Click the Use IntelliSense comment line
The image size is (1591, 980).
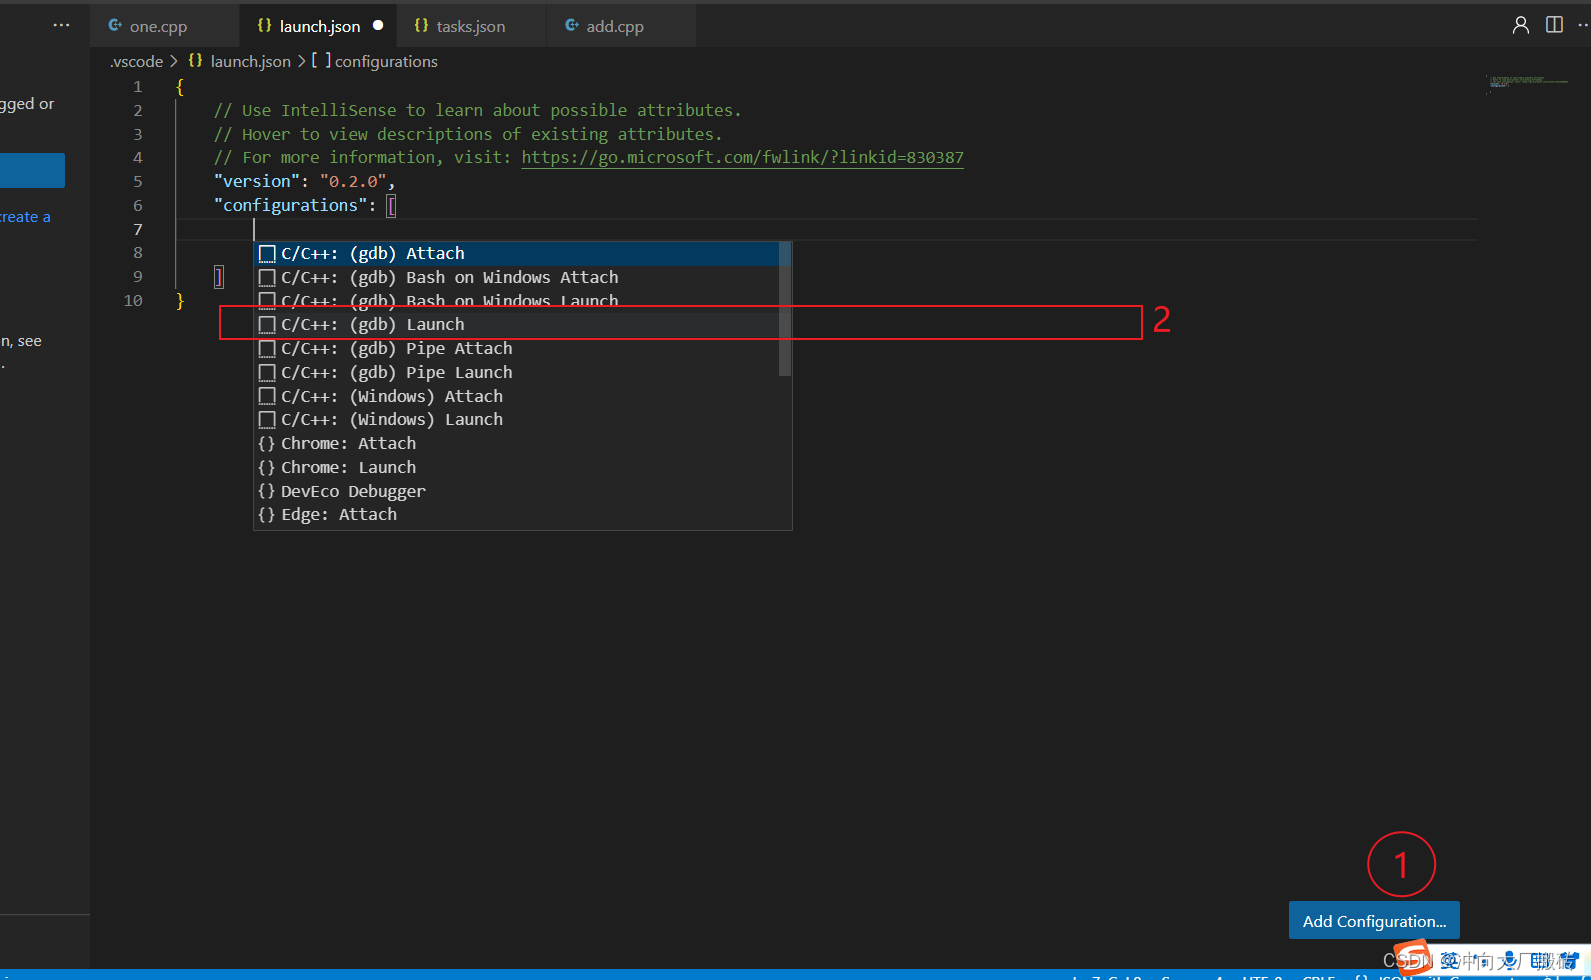tap(477, 111)
